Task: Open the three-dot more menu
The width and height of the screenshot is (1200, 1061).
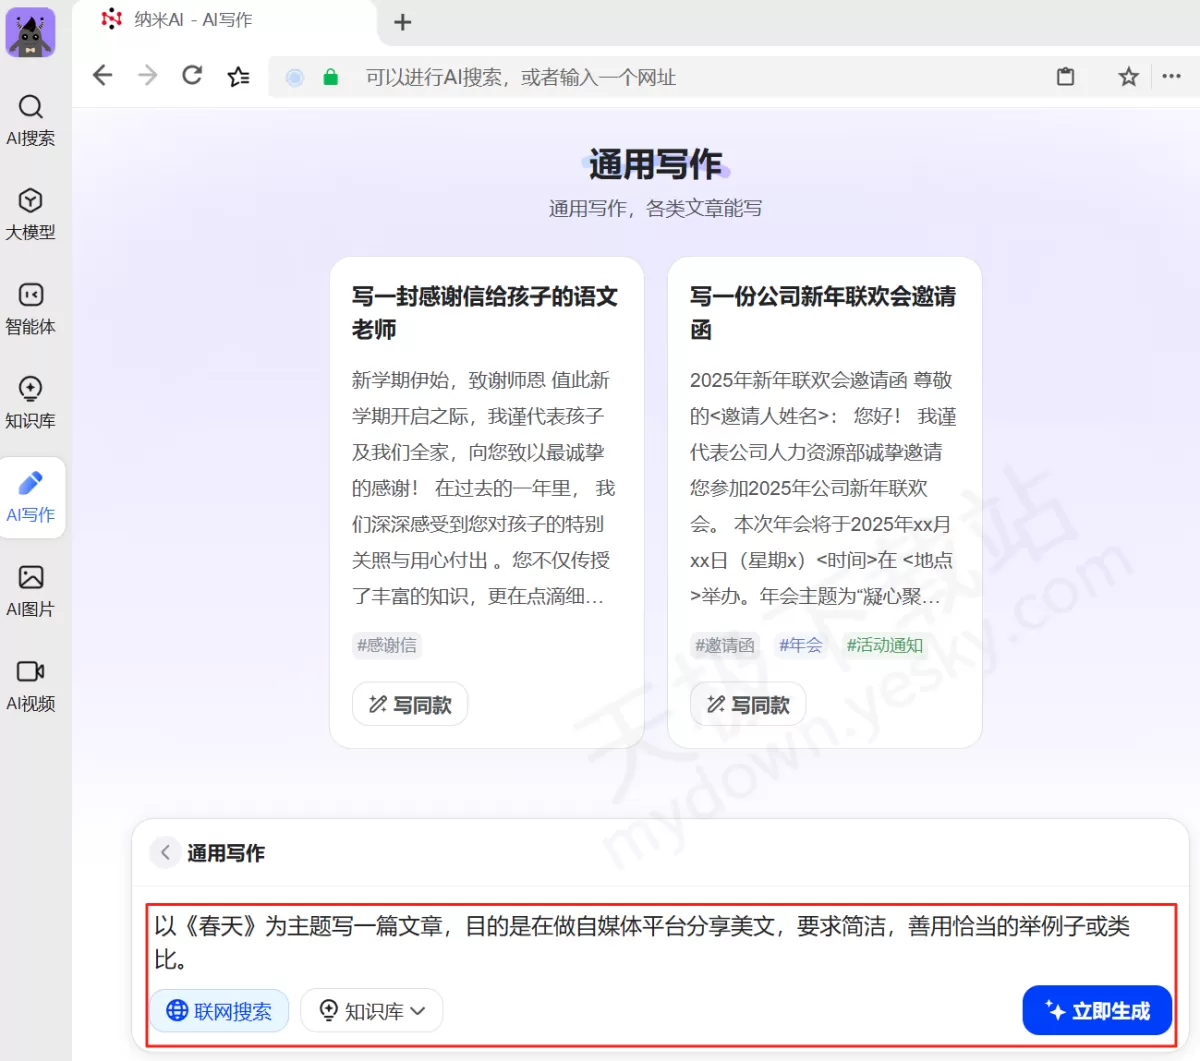Action: (x=1172, y=77)
